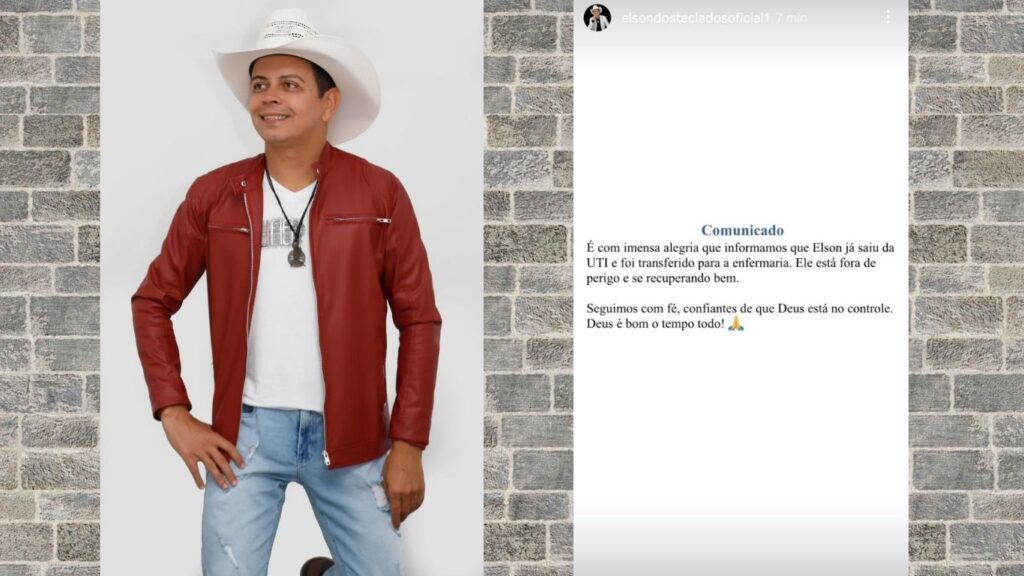
Task: Click the white t-shirt graphic print
Action: [280, 233]
